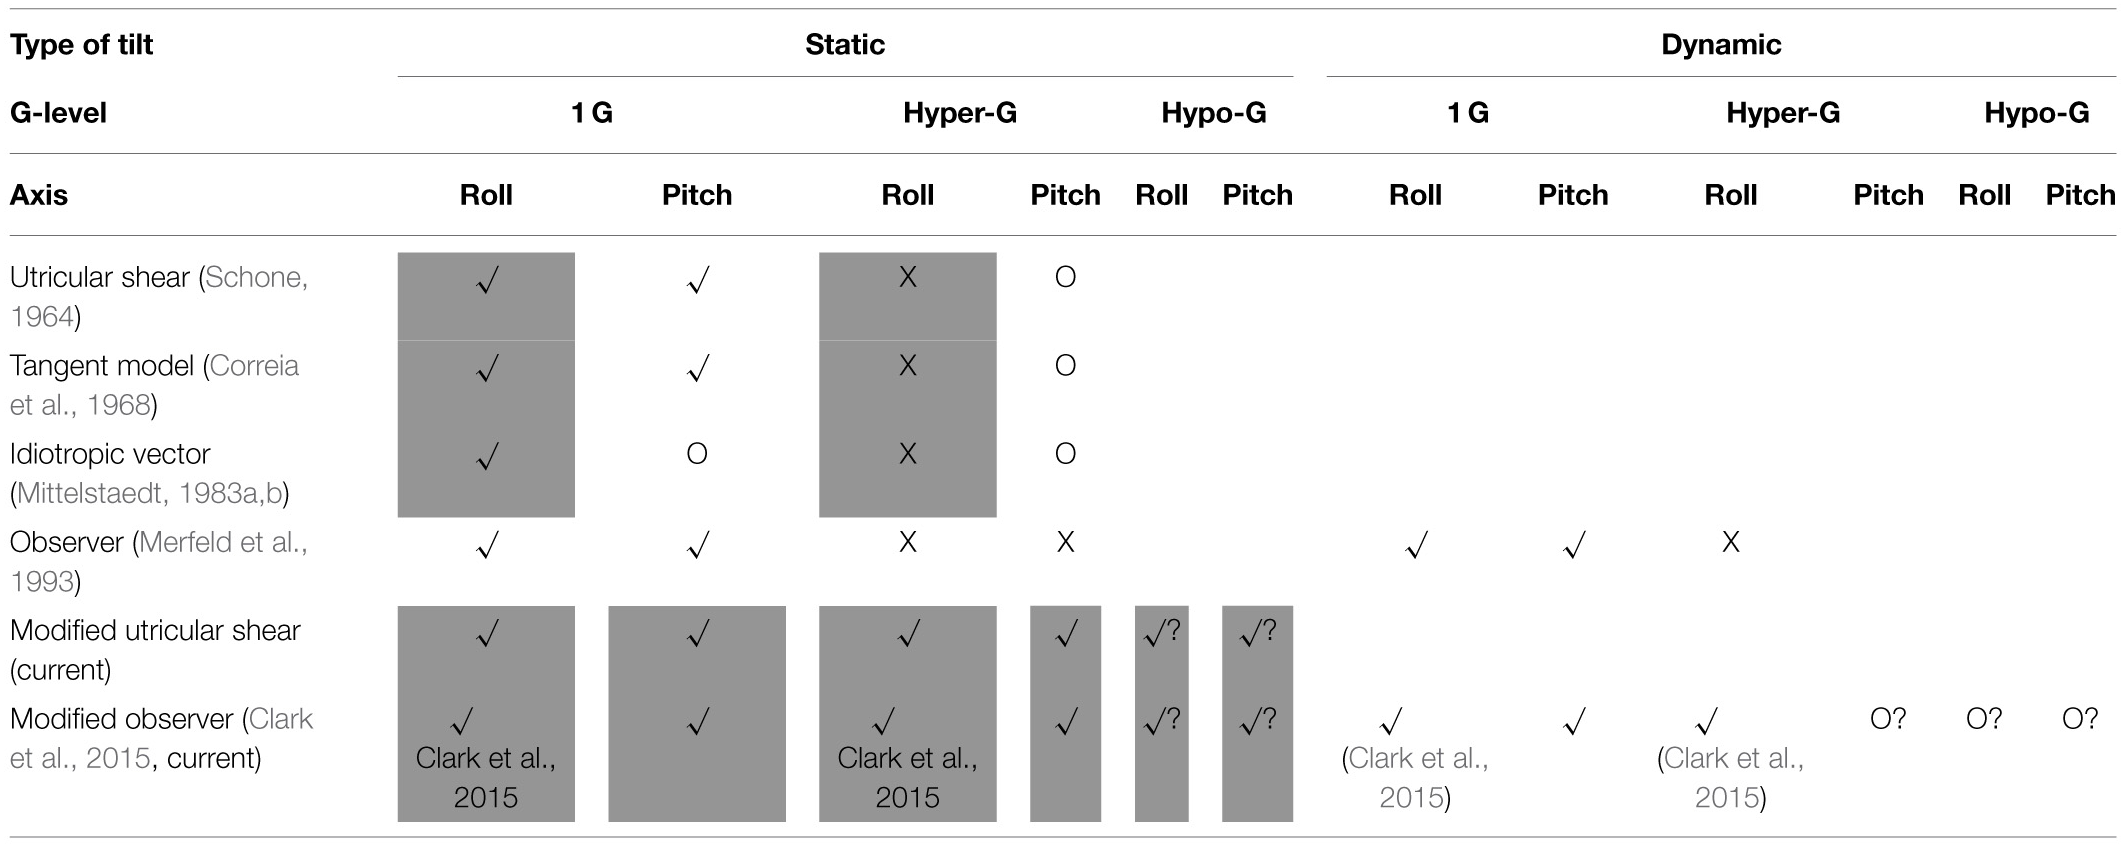Image resolution: width=2125 pixels, height=848 pixels.
Task: Select the Modified utricular shear row label
Action: 155,631
